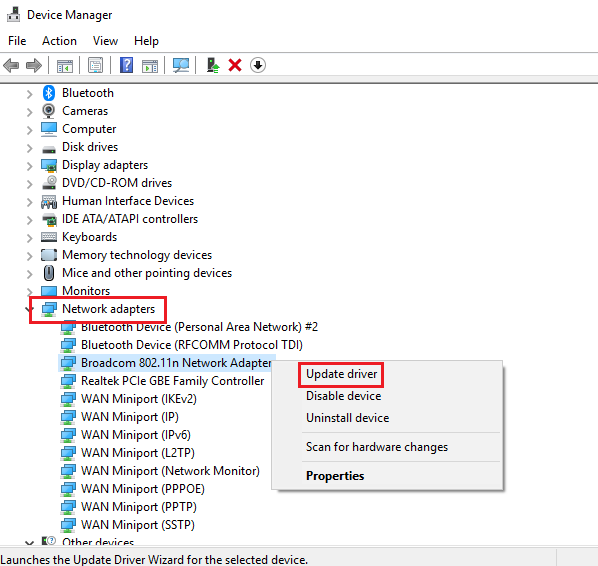Select WAN Miniport (IP)
Viewport: 598px width, 566px height.
pyautogui.click(x=130, y=417)
